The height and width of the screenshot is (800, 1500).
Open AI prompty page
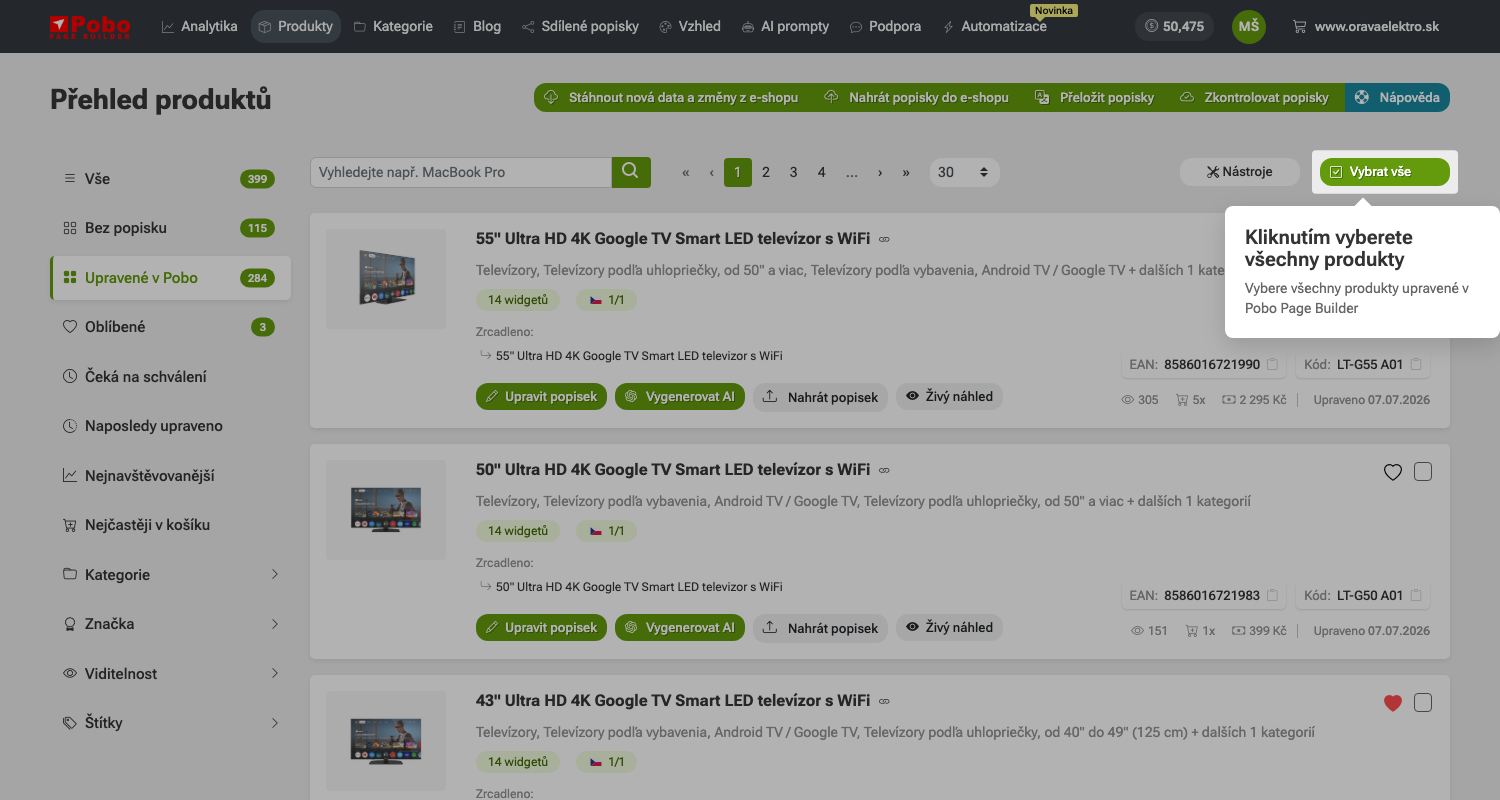click(785, 26)
